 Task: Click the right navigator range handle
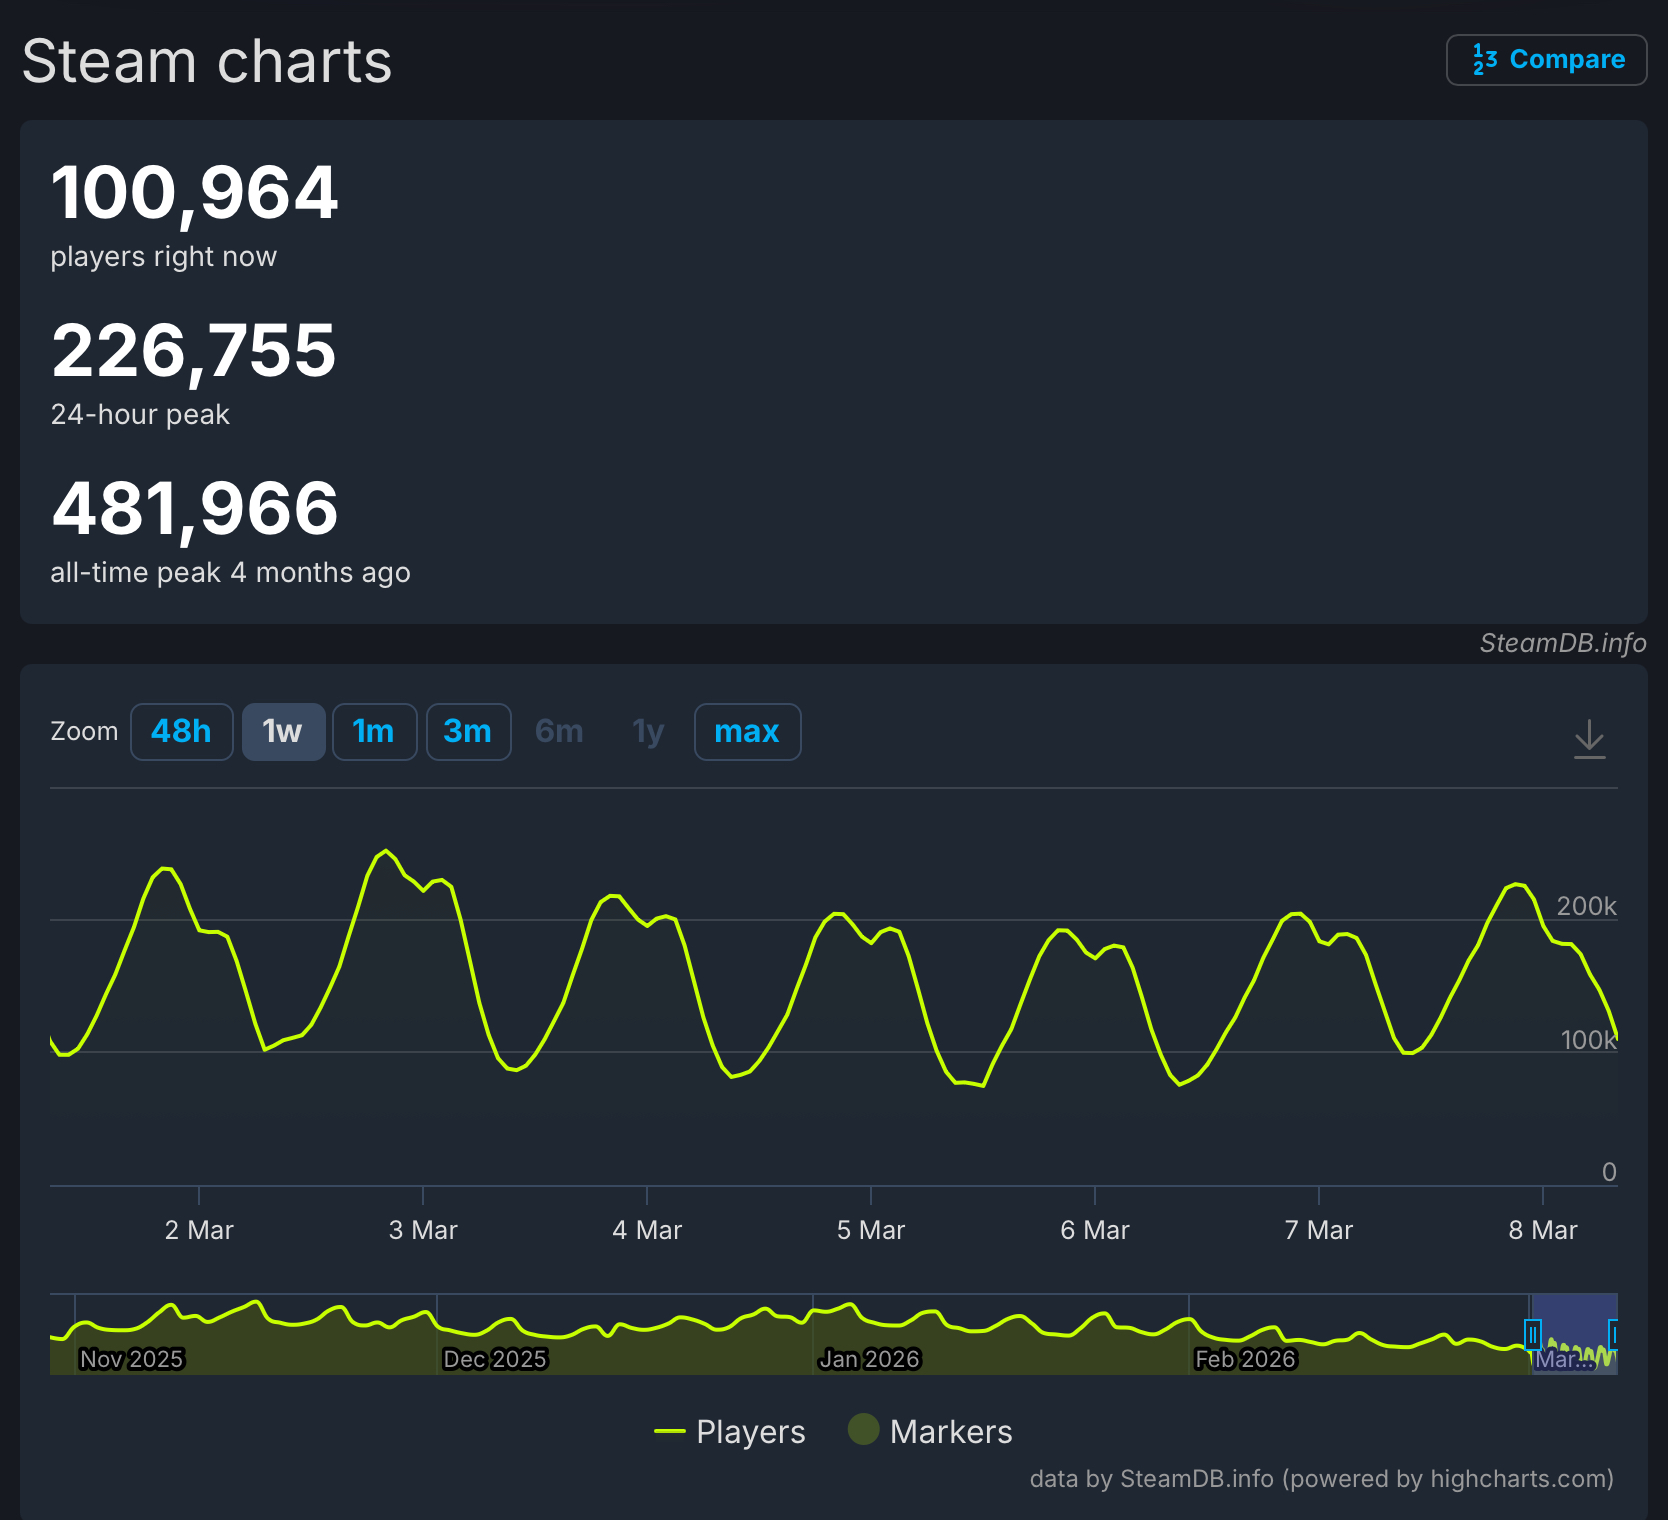1613,1334
